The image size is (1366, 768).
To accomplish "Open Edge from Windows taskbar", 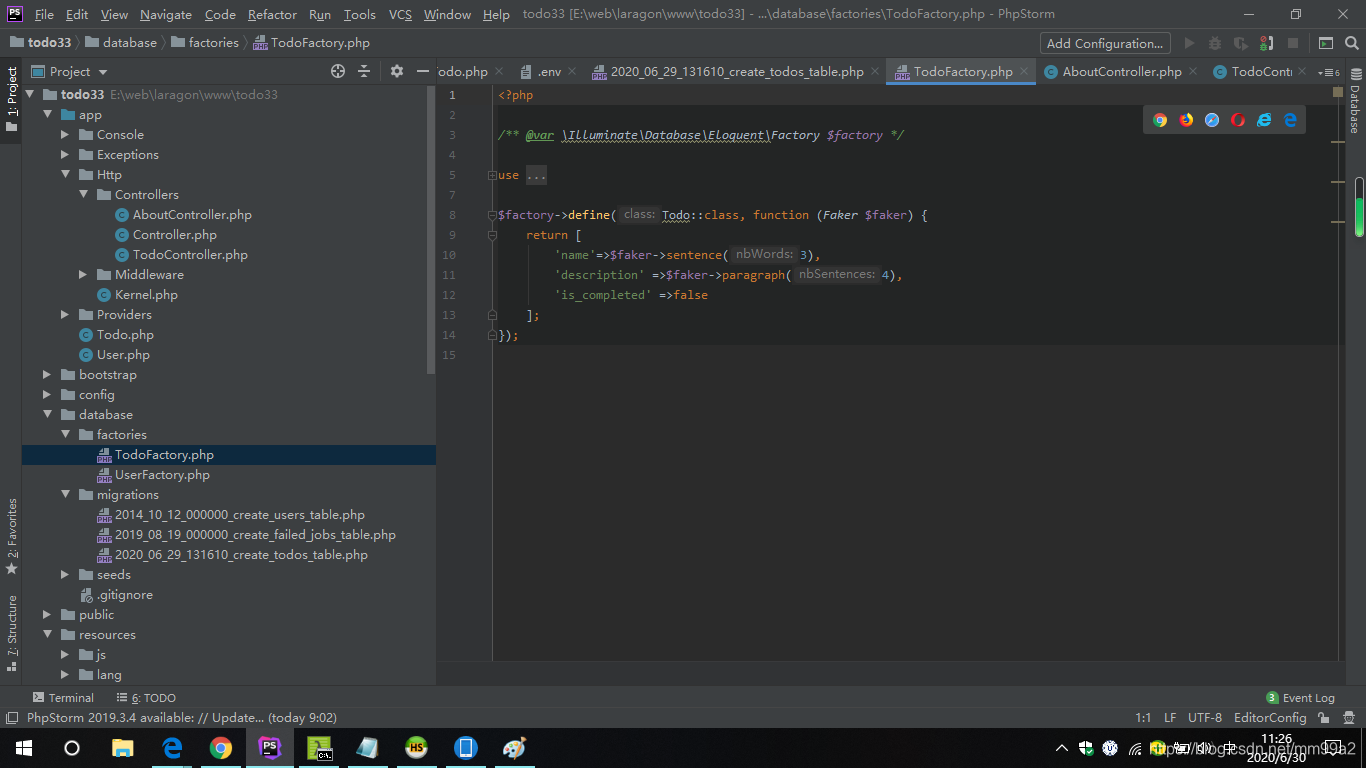I will 172,748.
